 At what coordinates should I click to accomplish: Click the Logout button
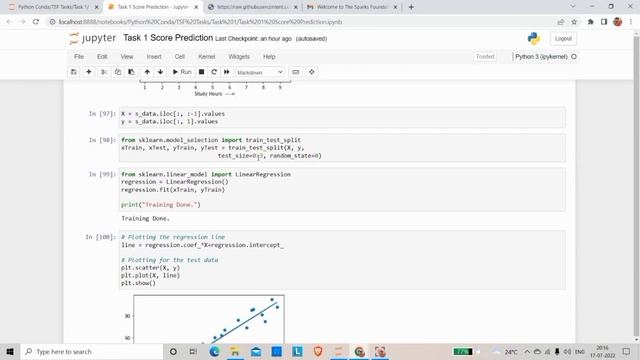563,38
